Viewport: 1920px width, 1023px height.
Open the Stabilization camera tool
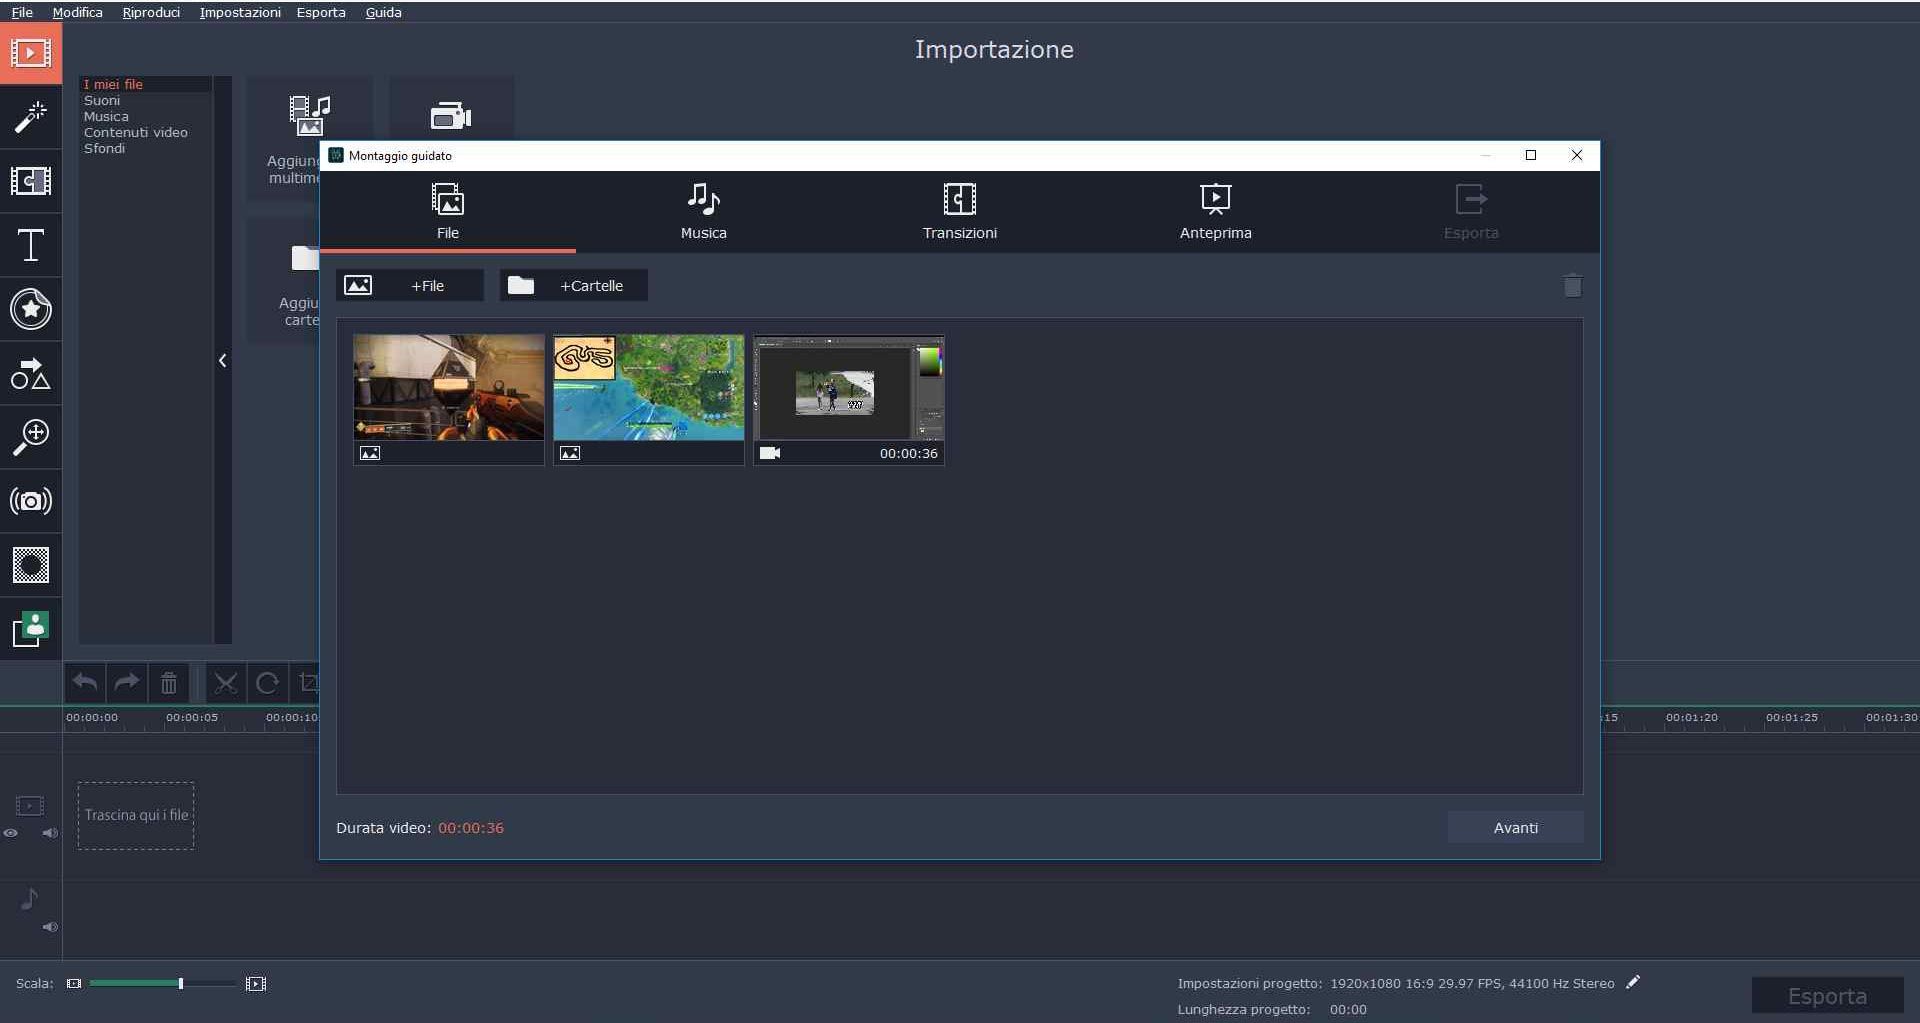pyautogui.click(x=30, y=501)
